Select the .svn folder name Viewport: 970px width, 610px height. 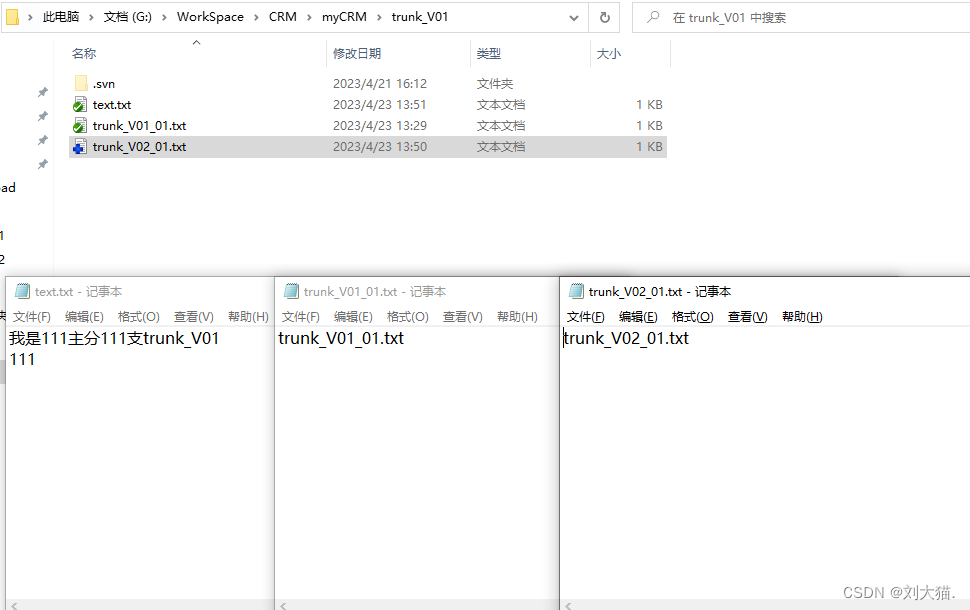(104, 84)
